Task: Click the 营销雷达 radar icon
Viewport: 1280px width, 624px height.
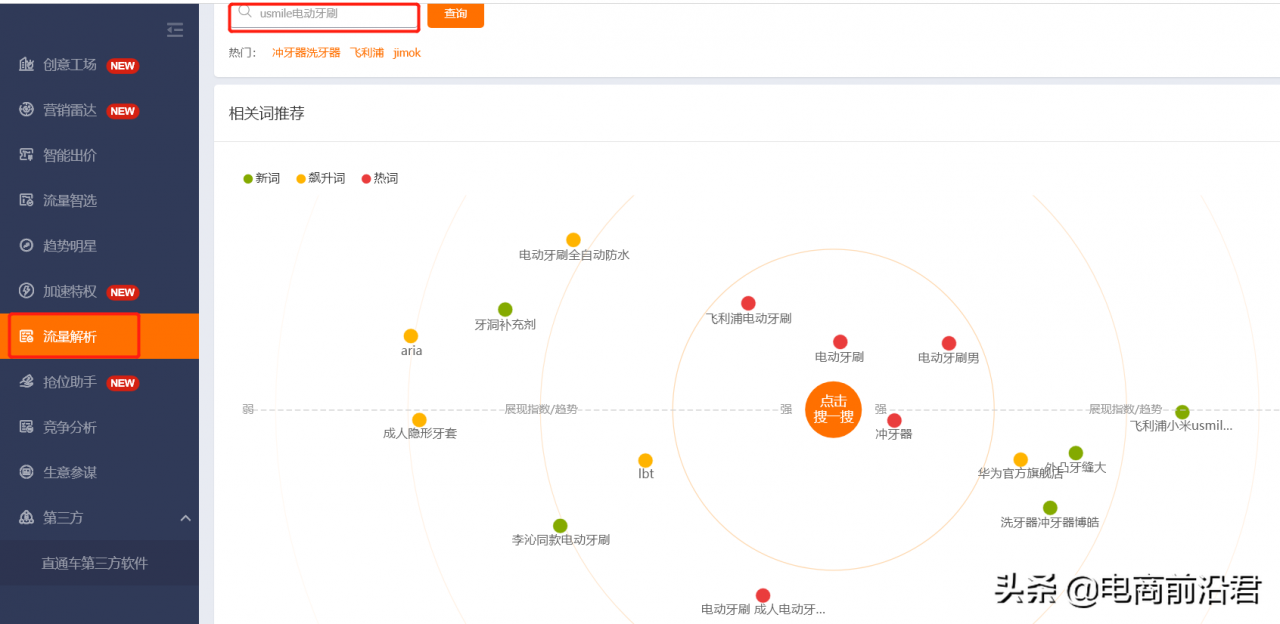Action: pos(27,110)
